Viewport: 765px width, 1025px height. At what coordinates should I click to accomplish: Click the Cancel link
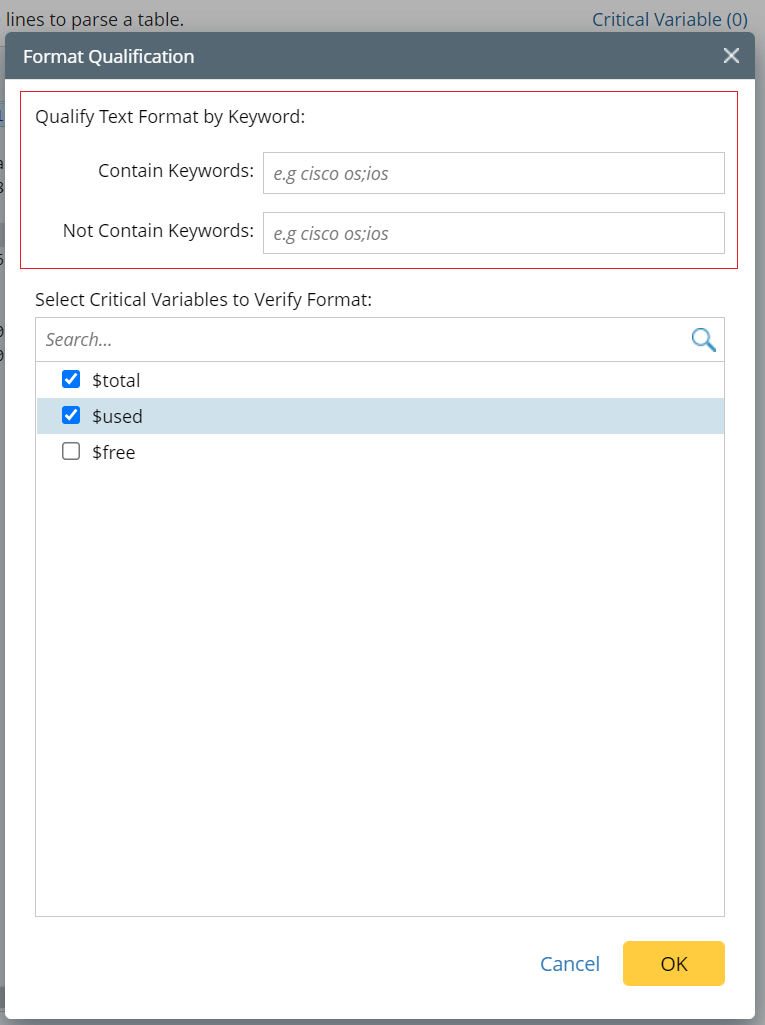(569, 963)
